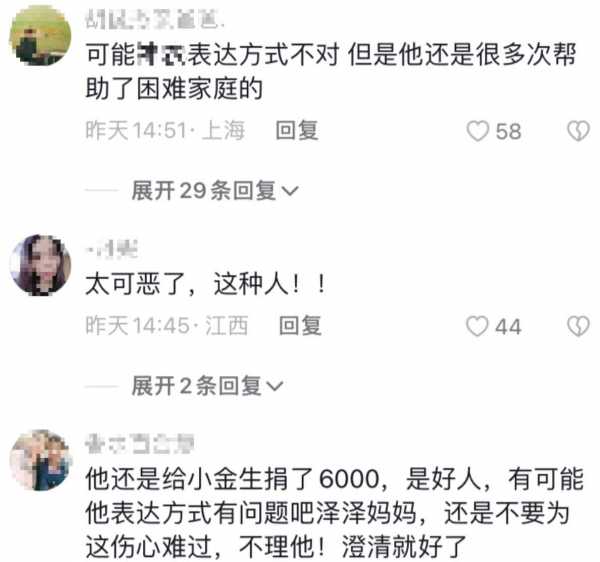Like the comment with 58 likes
Screen dimensions: 600x562
[x=478, y=131]
